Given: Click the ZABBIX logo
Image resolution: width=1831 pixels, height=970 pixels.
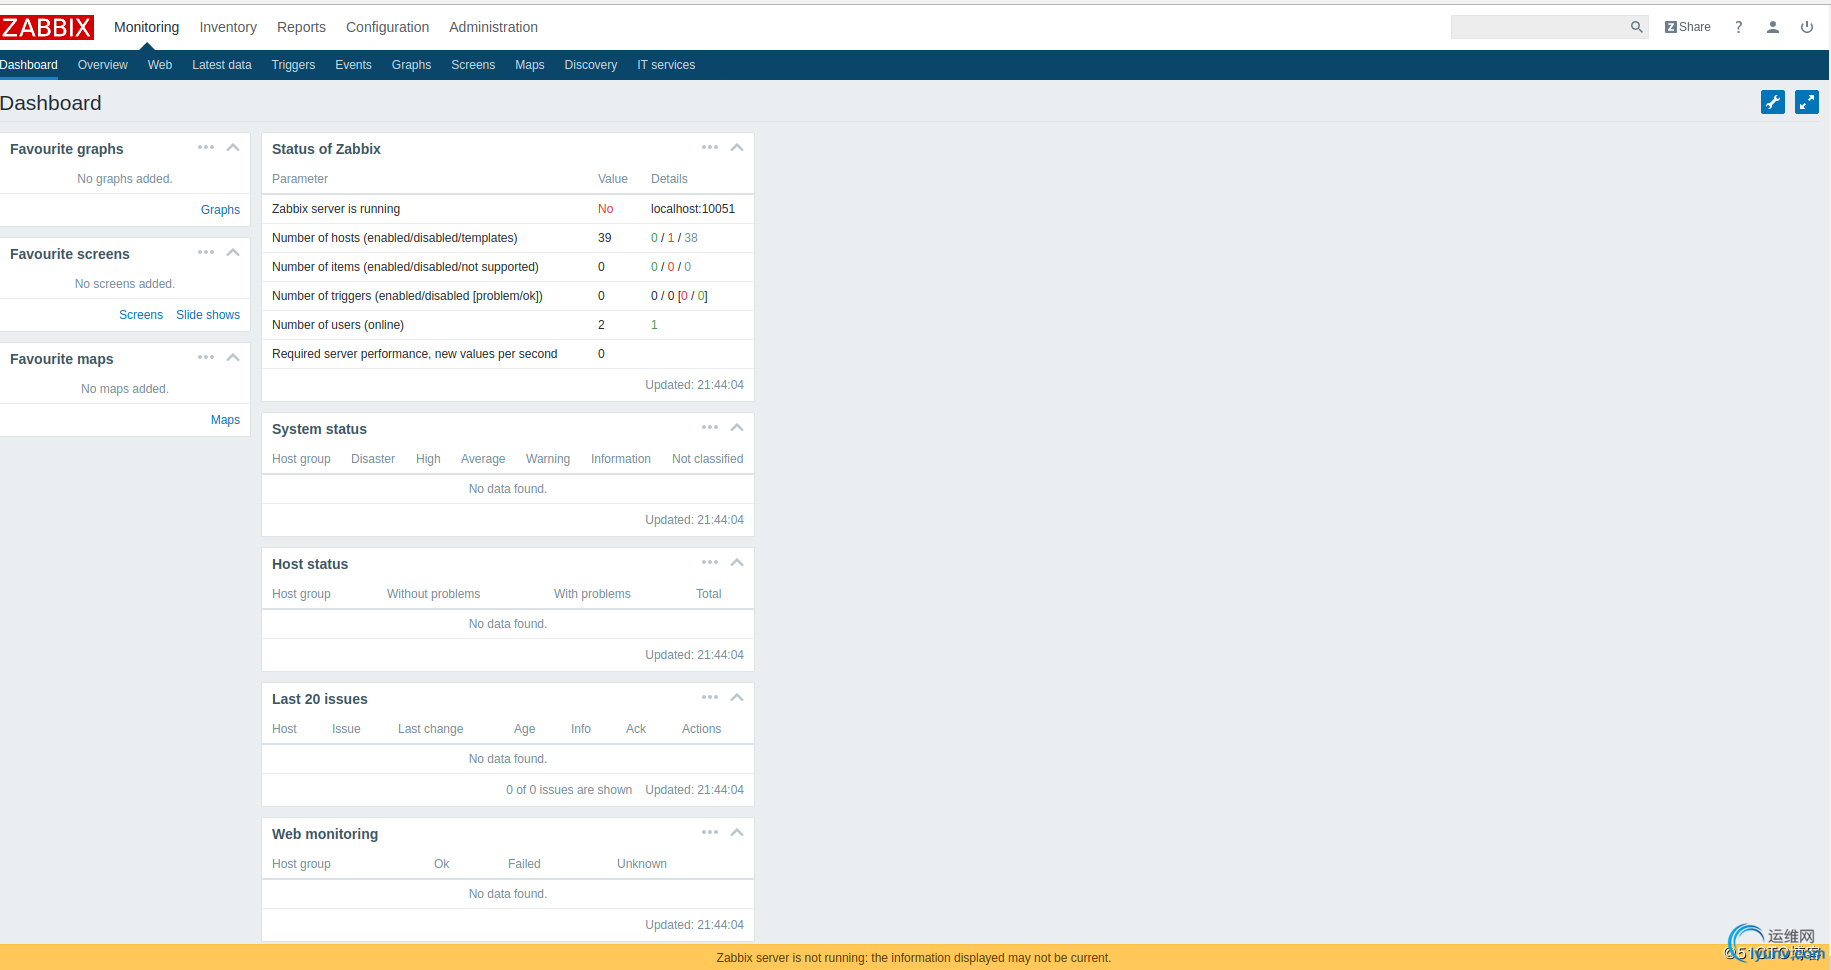Looking at the screenshot, I should tap(47, 27).
